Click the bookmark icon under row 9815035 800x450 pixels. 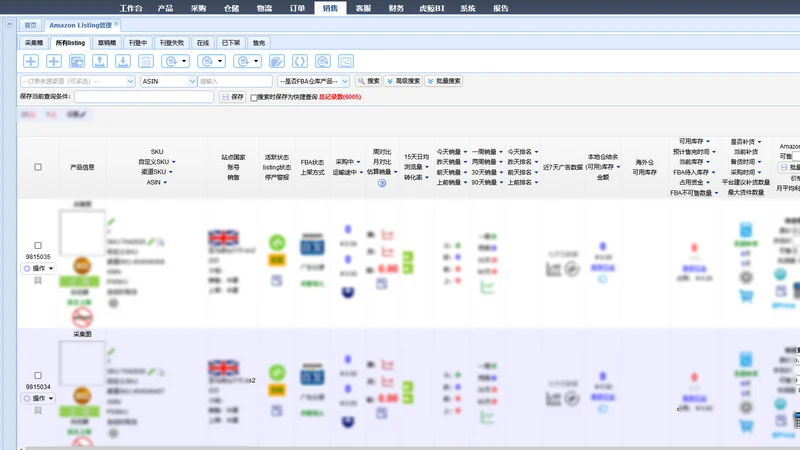(x=38, y=281)
